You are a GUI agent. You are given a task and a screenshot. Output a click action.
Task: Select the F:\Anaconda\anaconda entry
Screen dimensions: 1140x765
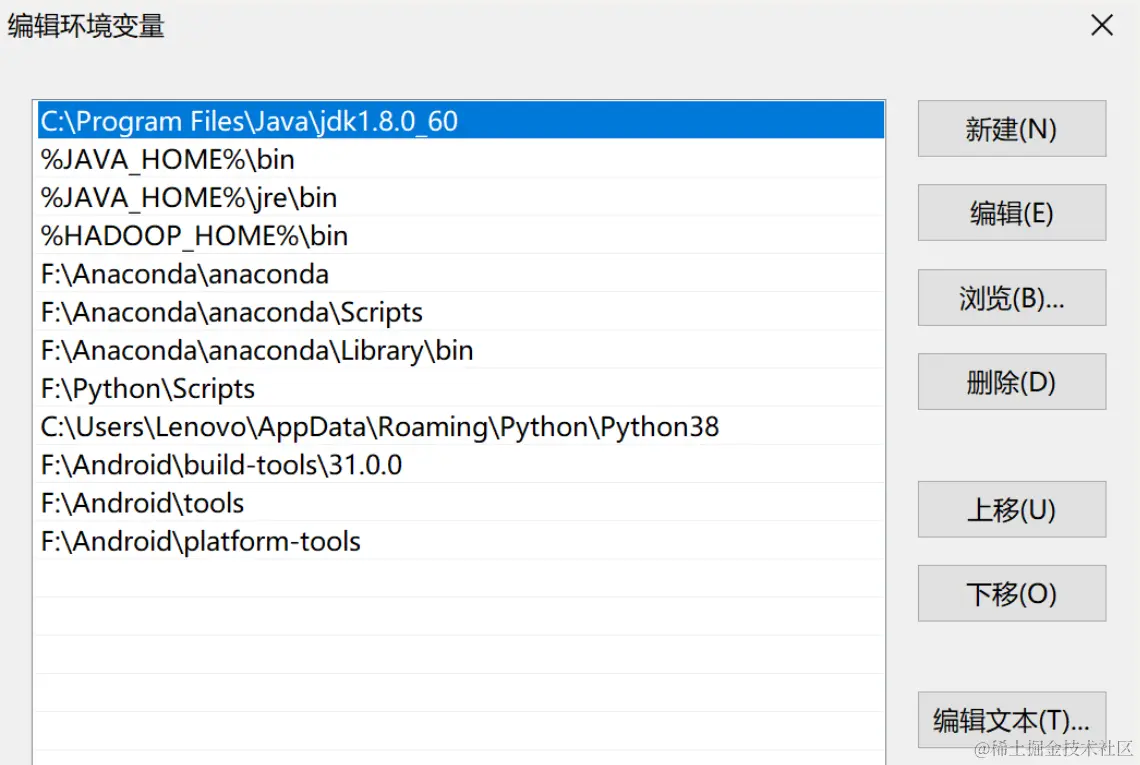(460, 273)
